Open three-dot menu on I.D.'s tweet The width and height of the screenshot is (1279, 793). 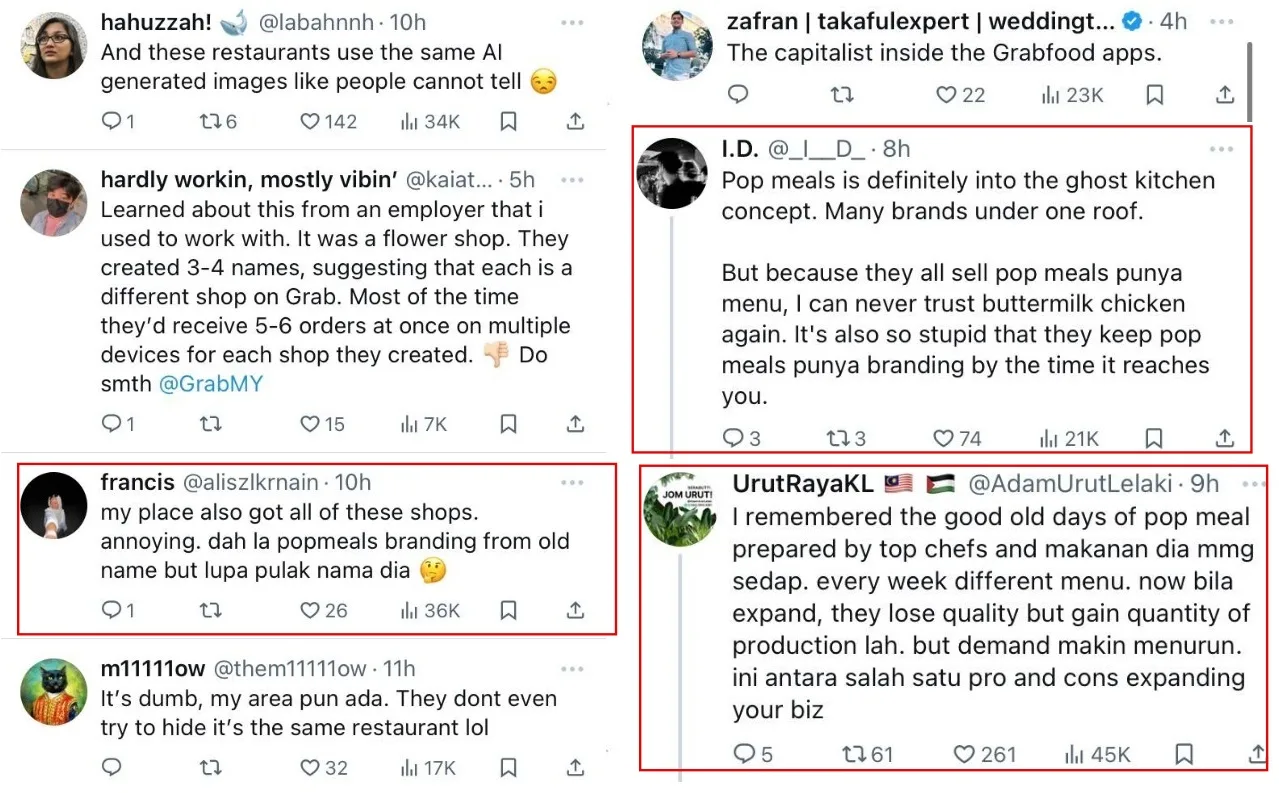pos(1221,149)
